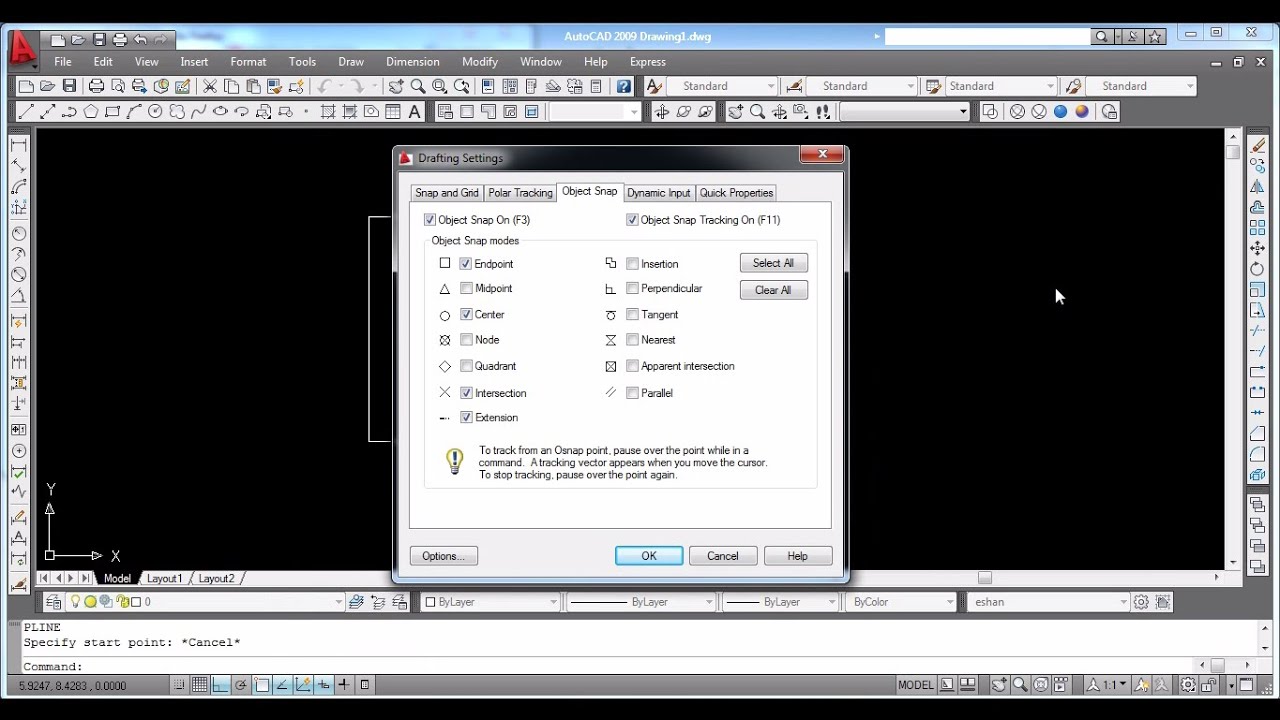Select the Multiline Text tool

click(x=415, y=112)
